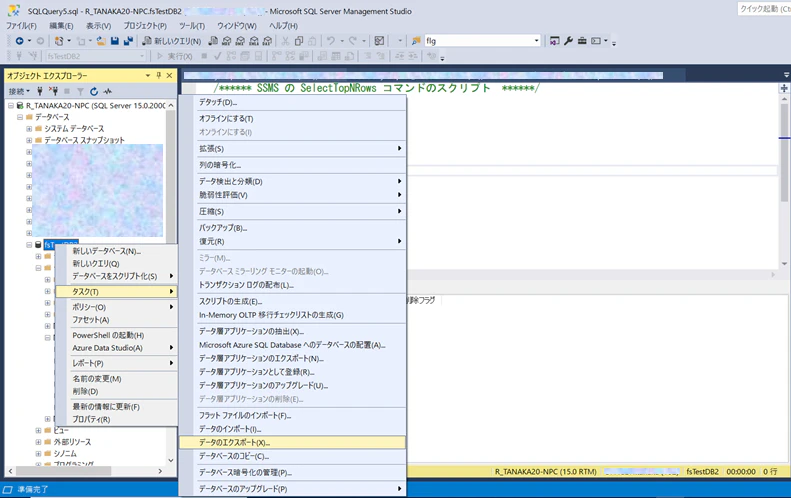791x498 pixels.
Task: Select オフラインにする(T) menu entry
Action: tap(292, 119)
